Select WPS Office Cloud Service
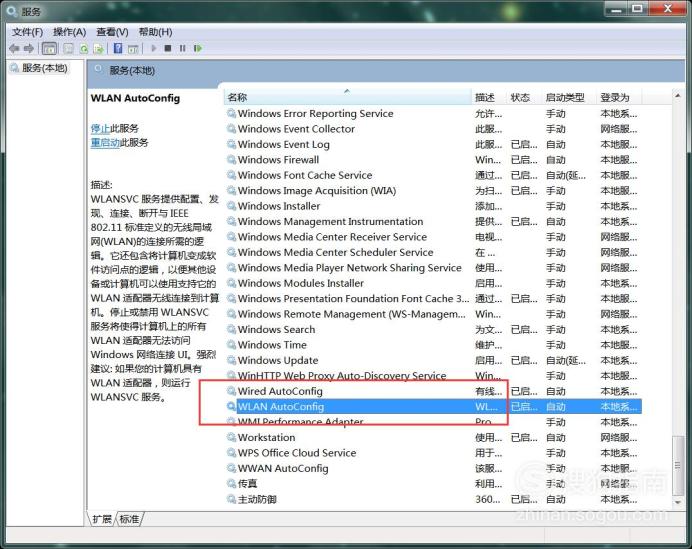This screenshot has width=692, height=549. (433, 453)
